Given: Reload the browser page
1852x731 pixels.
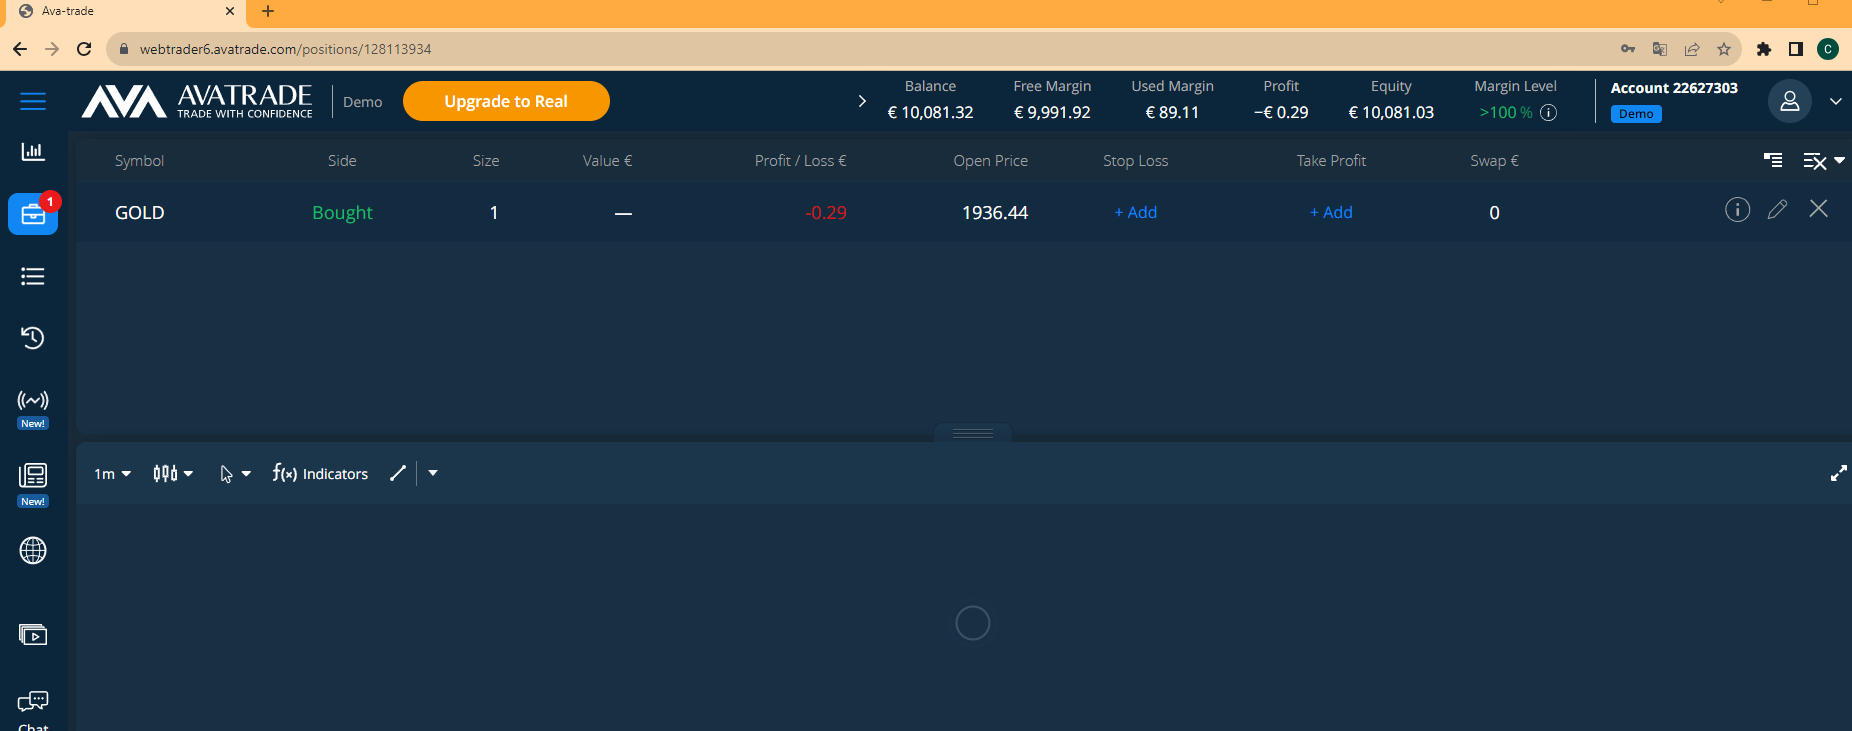Looking at the screenshot, I should pos(84,49).
